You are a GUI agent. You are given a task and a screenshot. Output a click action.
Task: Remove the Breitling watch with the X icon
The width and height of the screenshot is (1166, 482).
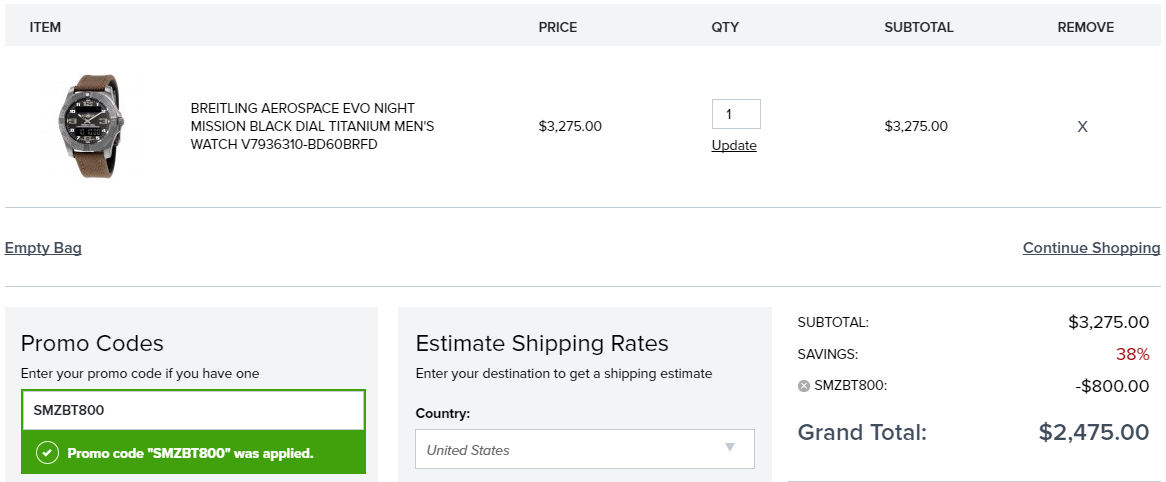coord(1082,126)
